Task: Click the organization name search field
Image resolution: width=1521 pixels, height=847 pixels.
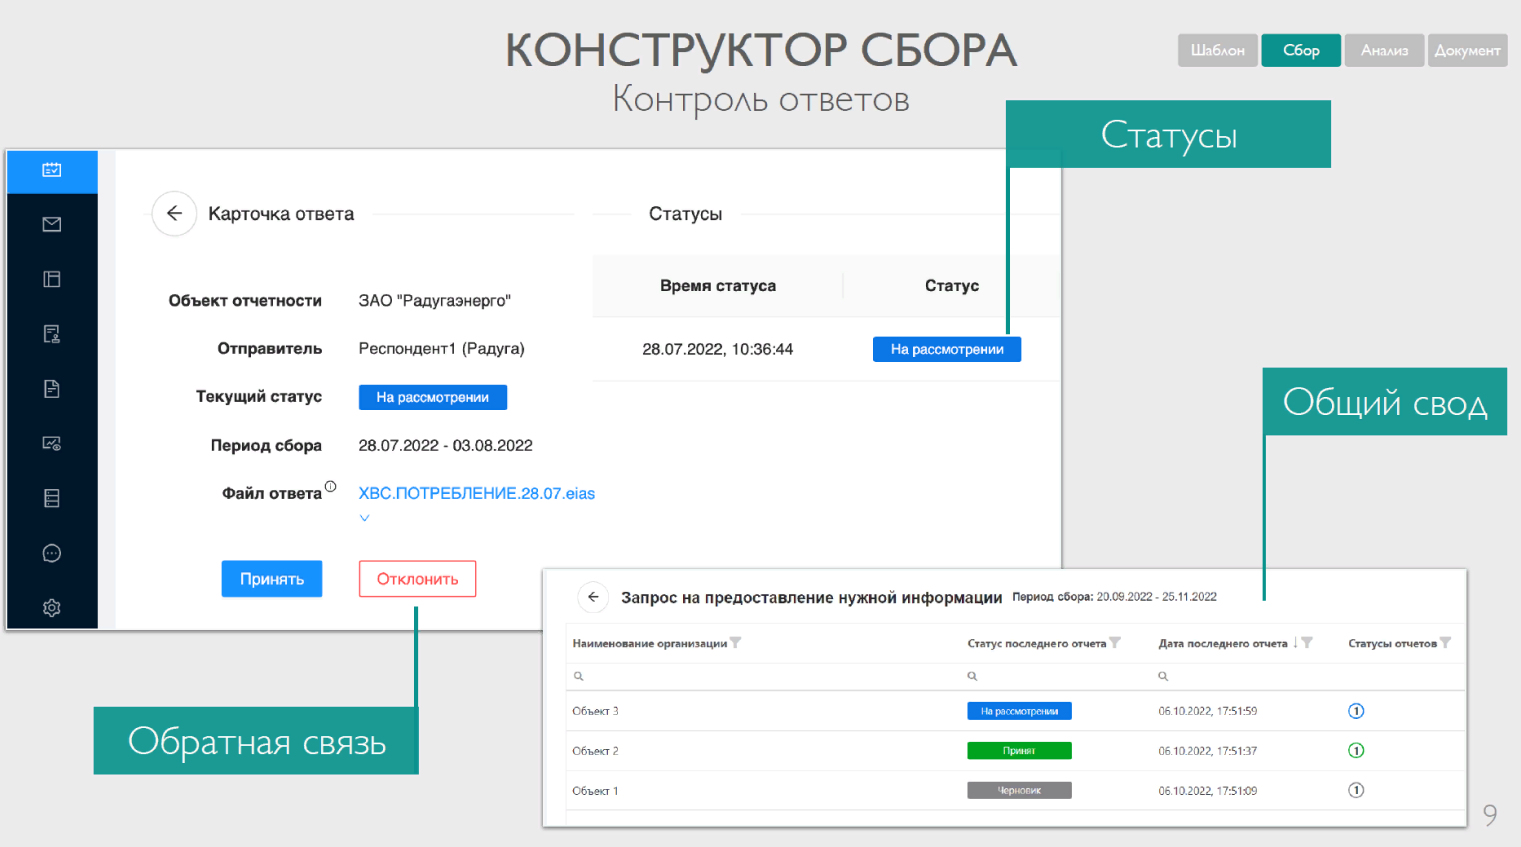Action: [x=762, y=676]
